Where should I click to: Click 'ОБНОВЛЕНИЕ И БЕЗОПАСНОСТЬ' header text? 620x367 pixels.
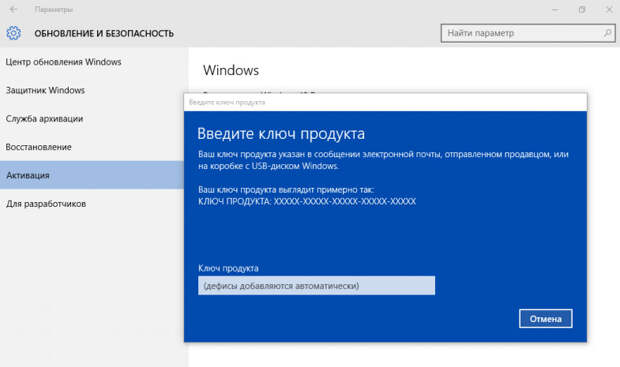(x=104, y=34)
